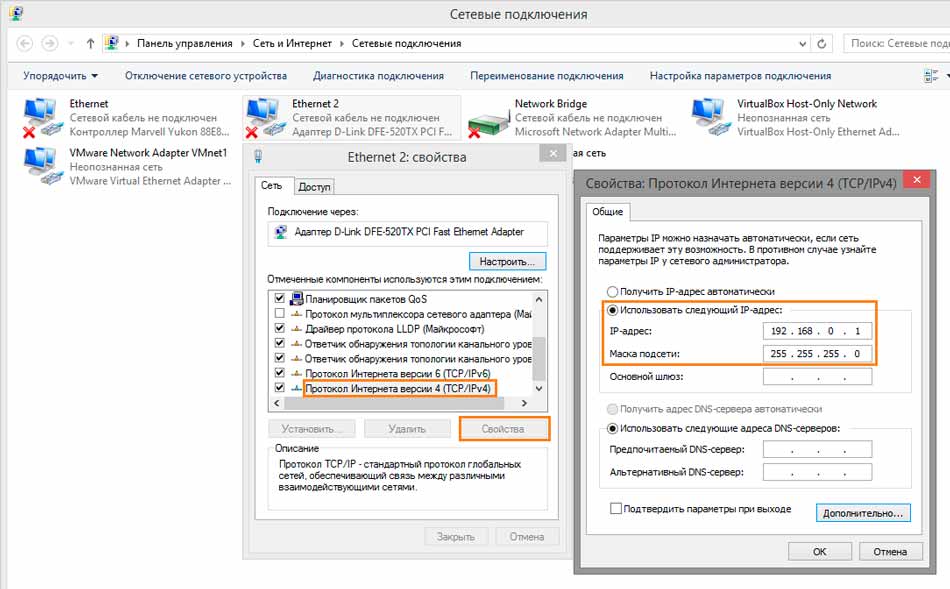Select use following DNS server addresses radio
This screenshot has height=589, width=950.
point(613,428)
